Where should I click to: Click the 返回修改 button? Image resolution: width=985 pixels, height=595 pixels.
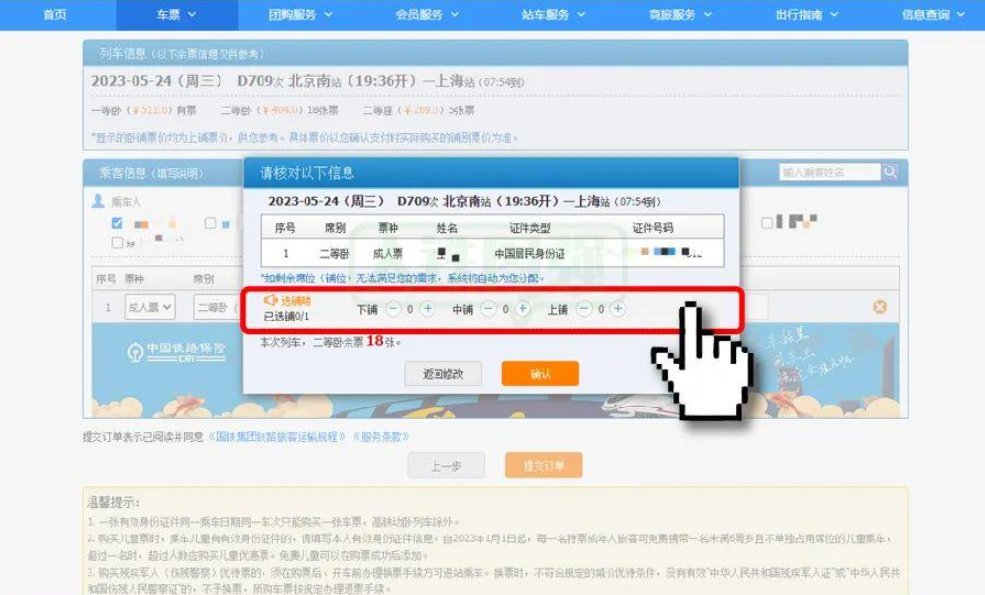pyautogui.click(x=442, y=374)
